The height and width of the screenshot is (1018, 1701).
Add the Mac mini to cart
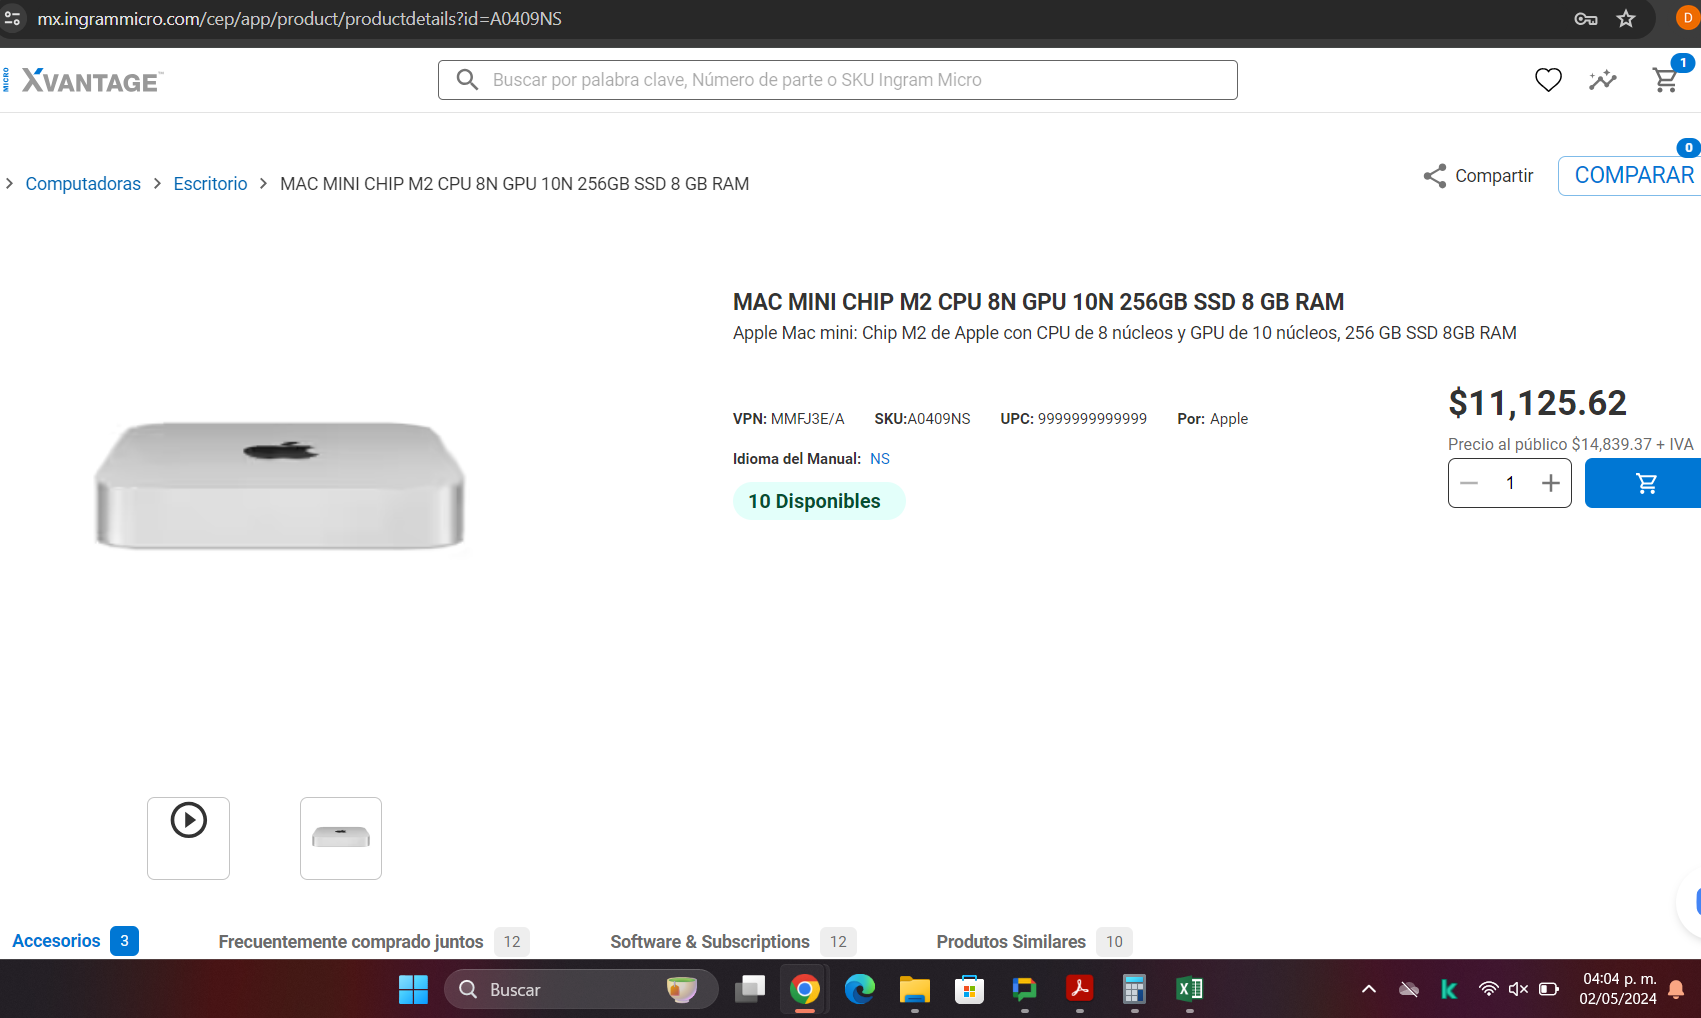tap(1645, 484)
